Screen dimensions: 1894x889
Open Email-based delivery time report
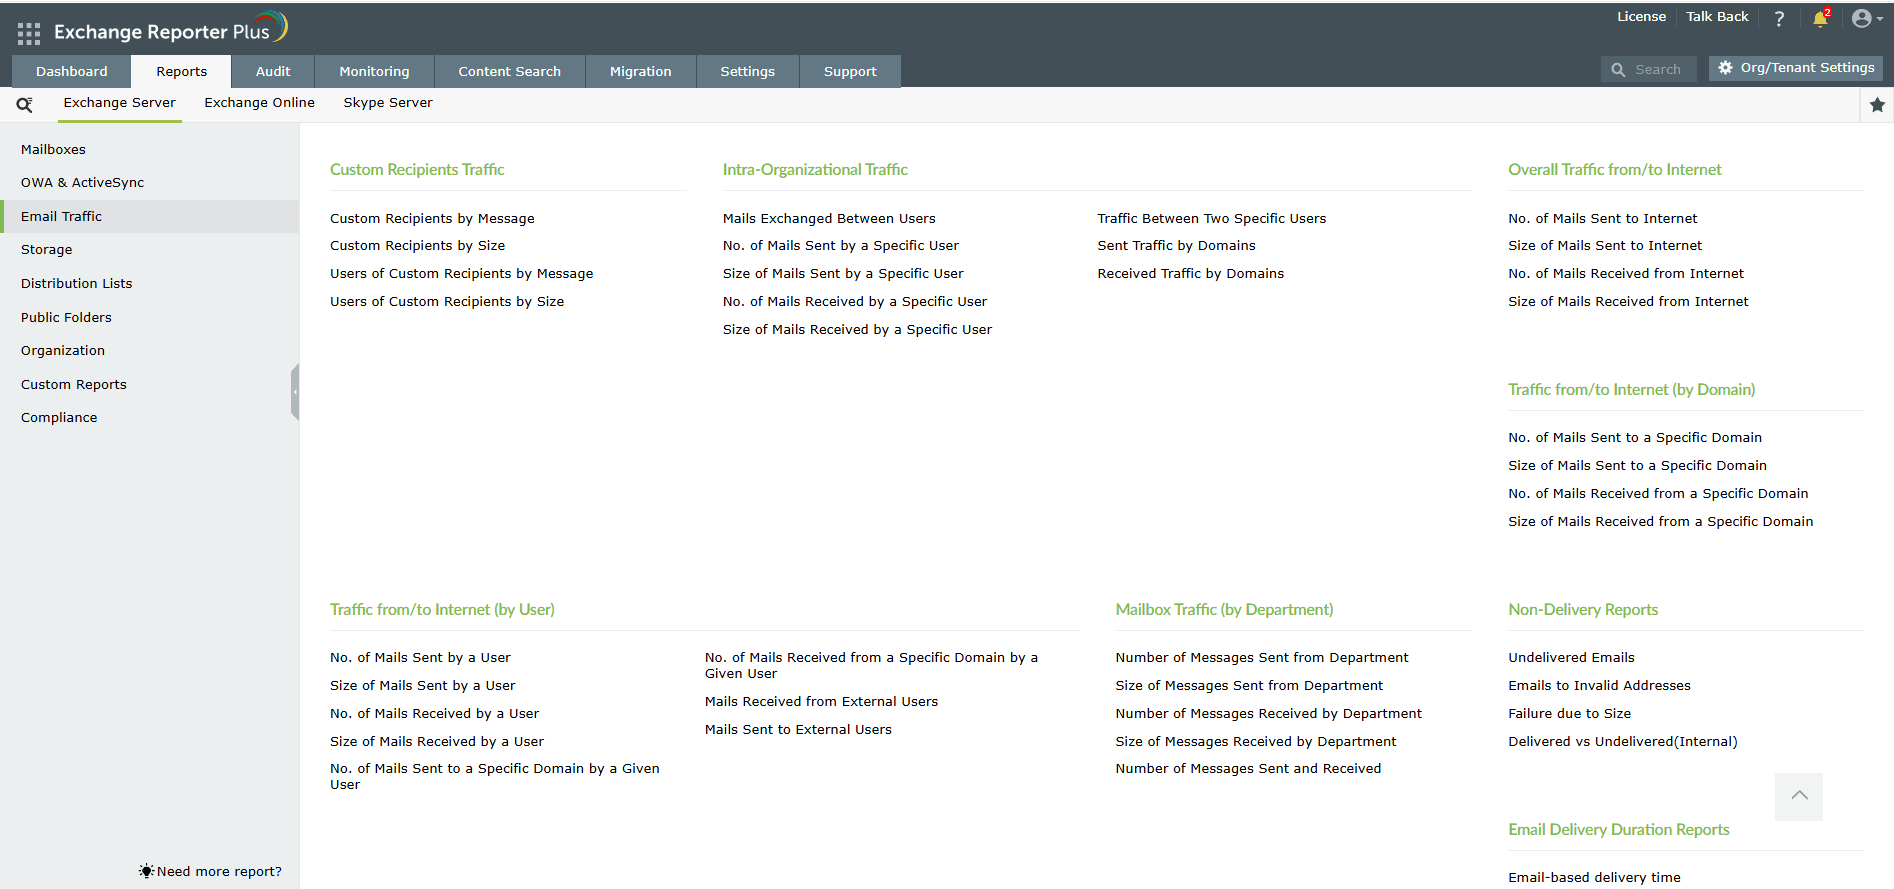click(x=1594, y=878)
